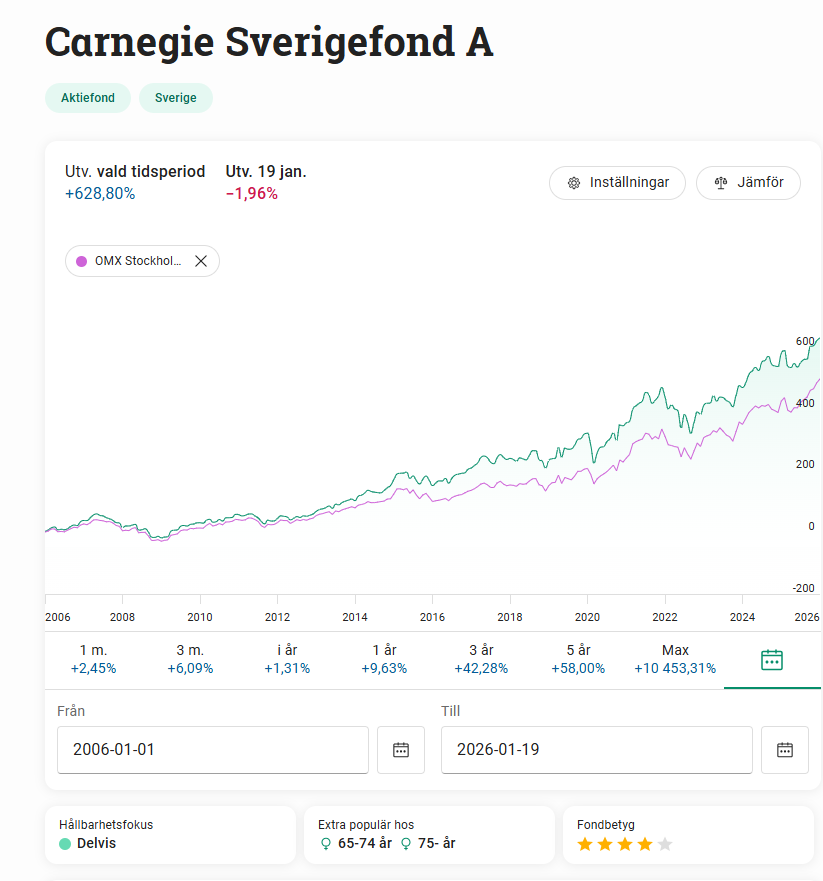Toggle the OMX Stockholm comparison chip
The width and height of the screenshot is (823, 881).
pos(135,260)
